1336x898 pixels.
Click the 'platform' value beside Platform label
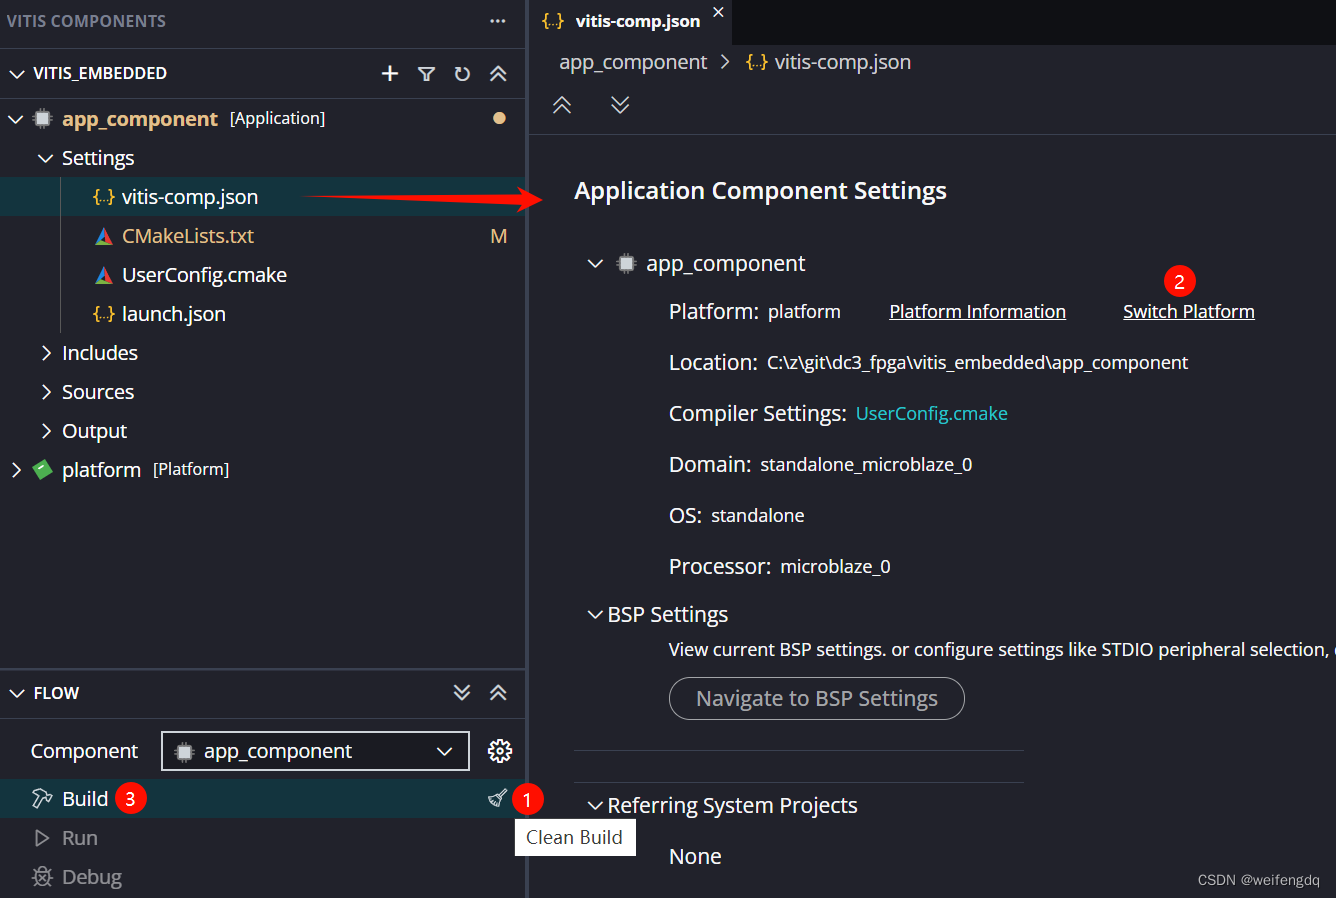pyautogui.click(x=804, y=312)
